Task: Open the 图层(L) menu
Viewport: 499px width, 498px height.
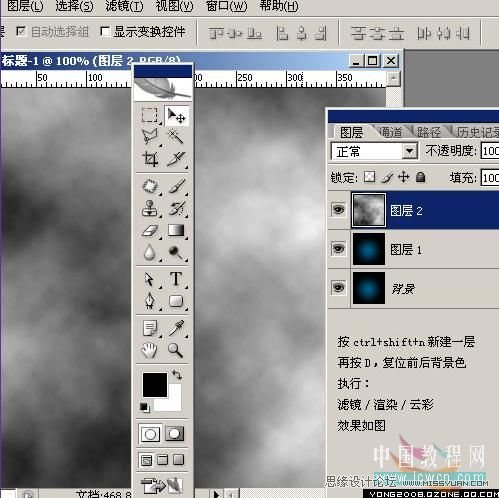Action: coord(25,6)
